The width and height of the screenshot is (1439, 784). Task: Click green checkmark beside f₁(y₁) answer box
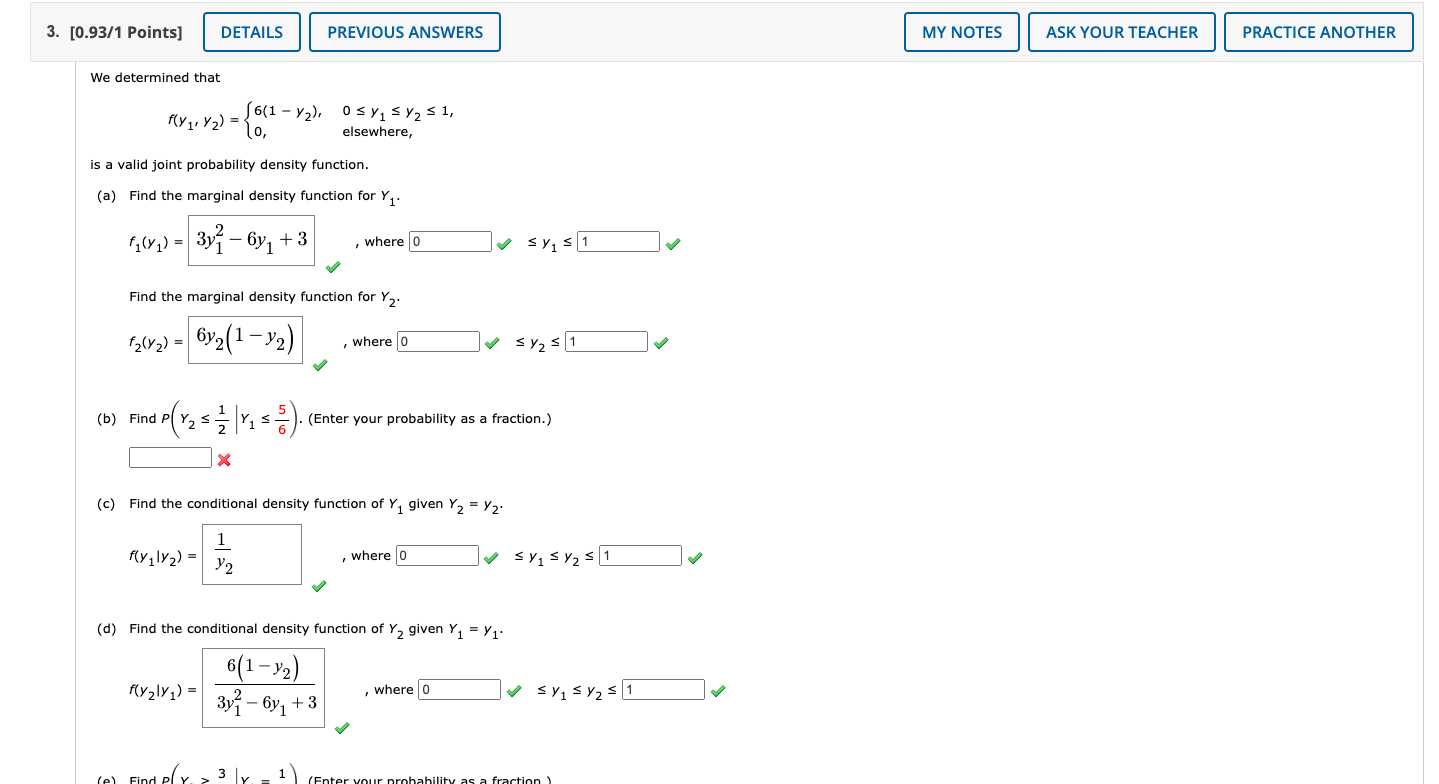pos(331,267)
